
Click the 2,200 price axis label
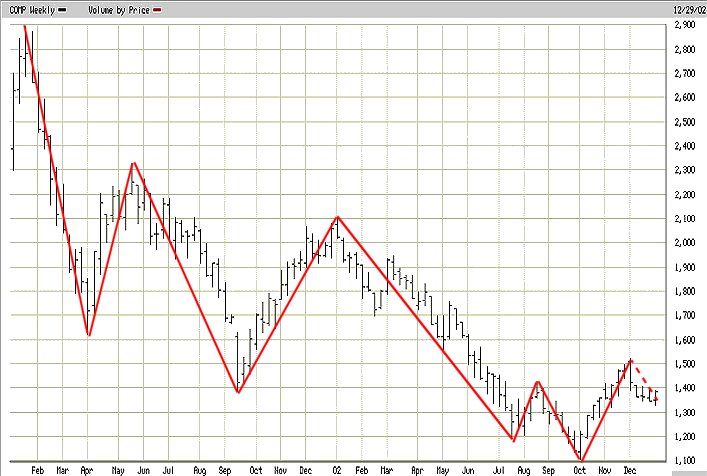point(685,195)
